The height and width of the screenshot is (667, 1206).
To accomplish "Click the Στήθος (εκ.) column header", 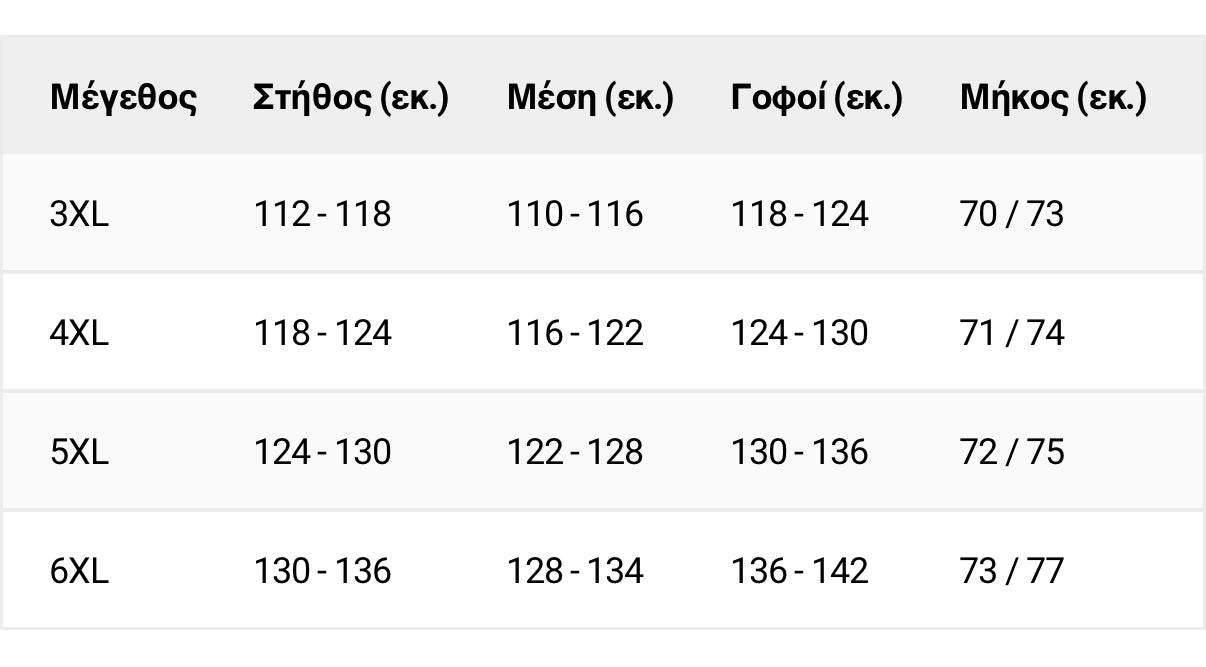I will 351,98.
